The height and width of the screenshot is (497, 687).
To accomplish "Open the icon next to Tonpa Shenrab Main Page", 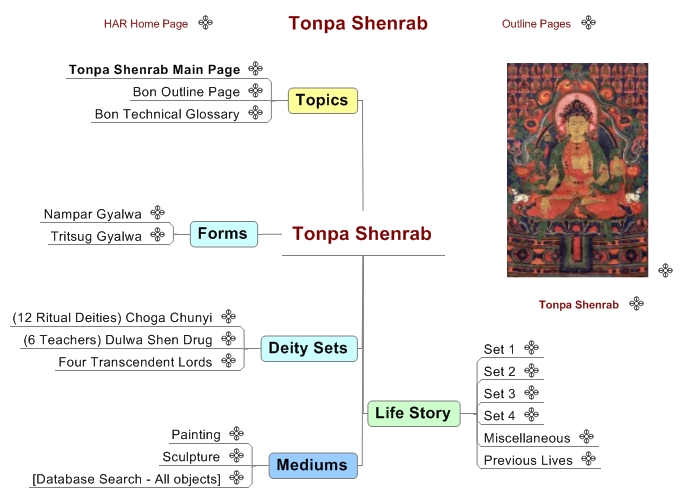I will 255,68.
